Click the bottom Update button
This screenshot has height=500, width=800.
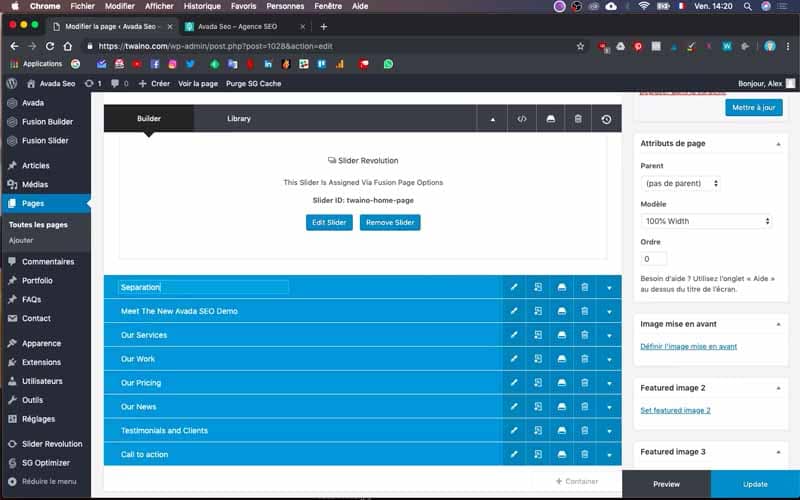click(755, 484)
